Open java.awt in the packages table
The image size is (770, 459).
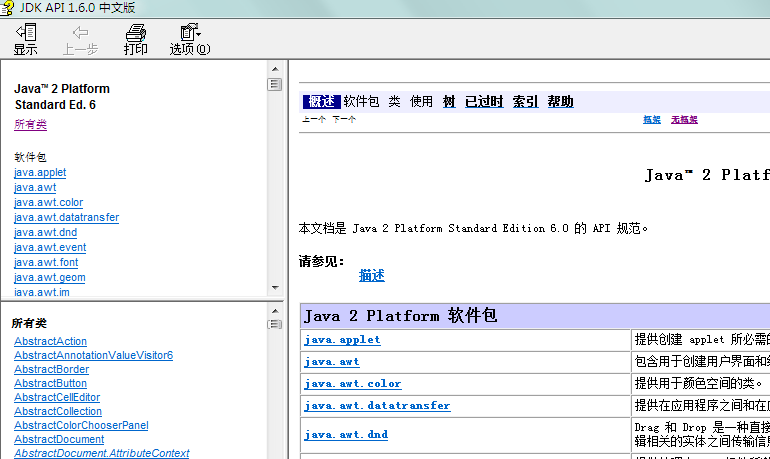click(332, 362)
